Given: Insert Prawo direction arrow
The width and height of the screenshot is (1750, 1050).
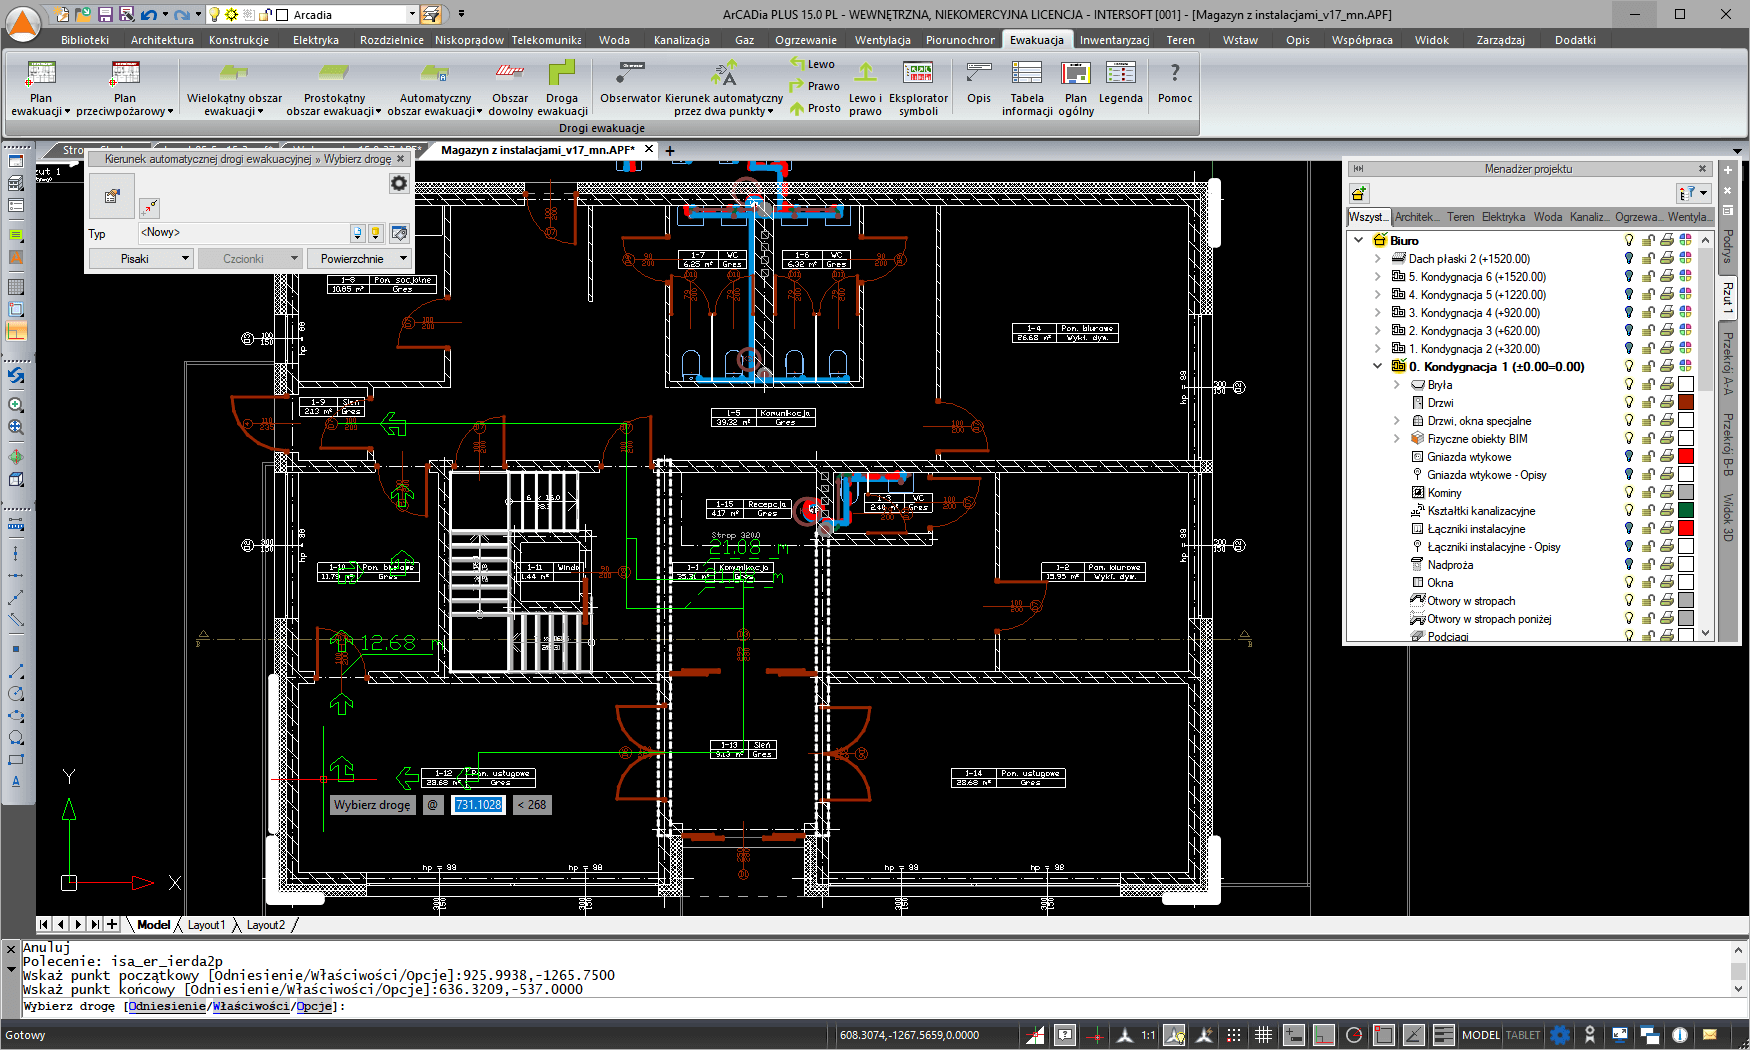Looking at the screenshot, I should 814,86.
